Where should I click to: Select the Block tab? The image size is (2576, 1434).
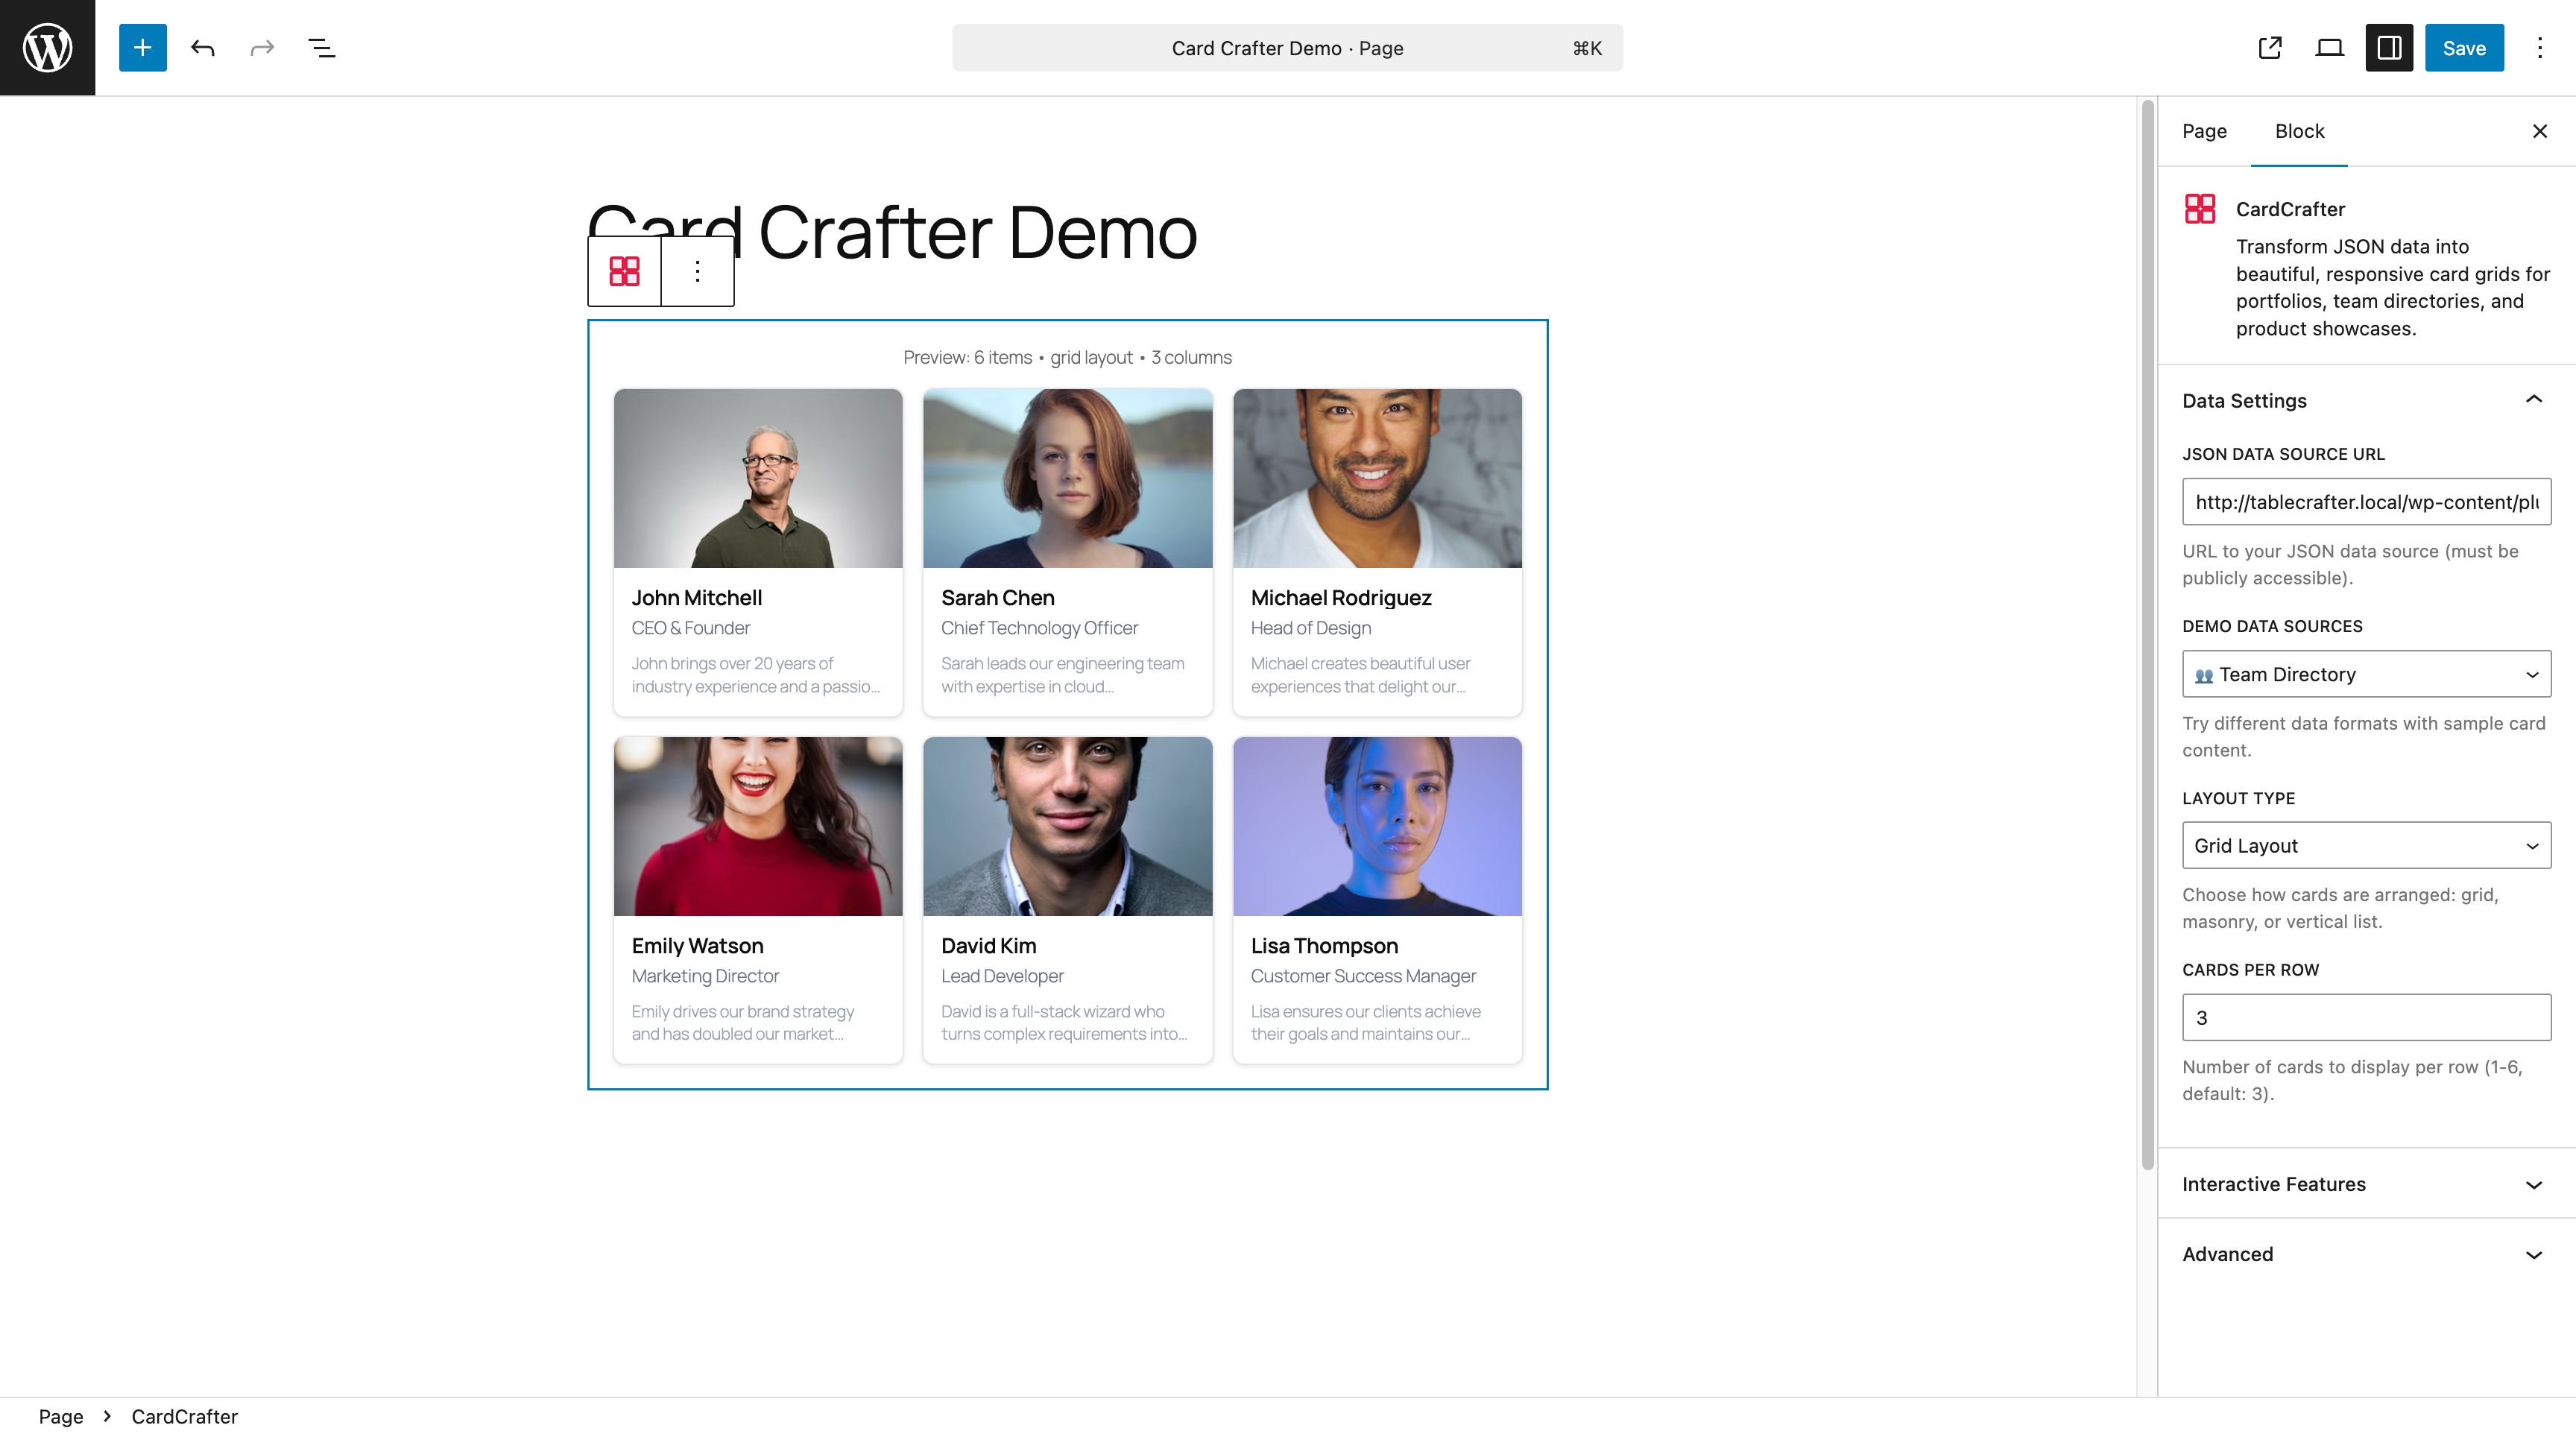(x=2299, y=131)
